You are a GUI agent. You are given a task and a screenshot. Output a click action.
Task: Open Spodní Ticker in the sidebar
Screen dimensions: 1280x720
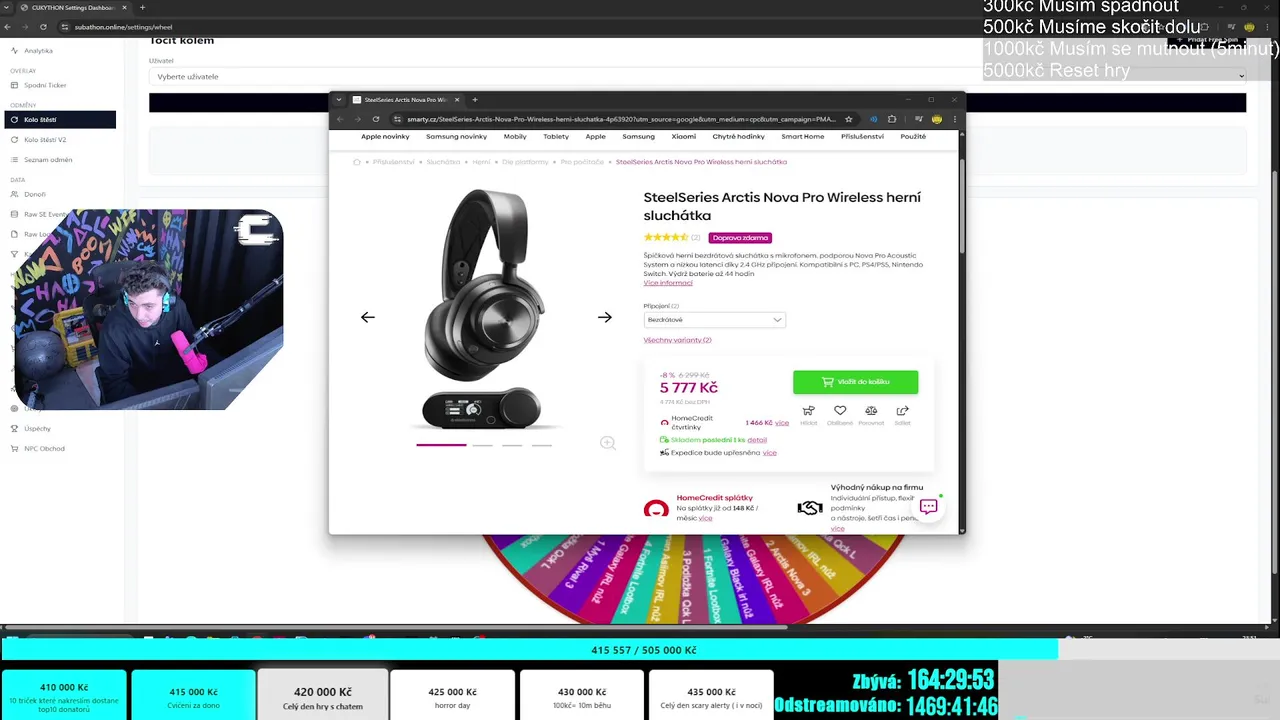pos(45,85)
